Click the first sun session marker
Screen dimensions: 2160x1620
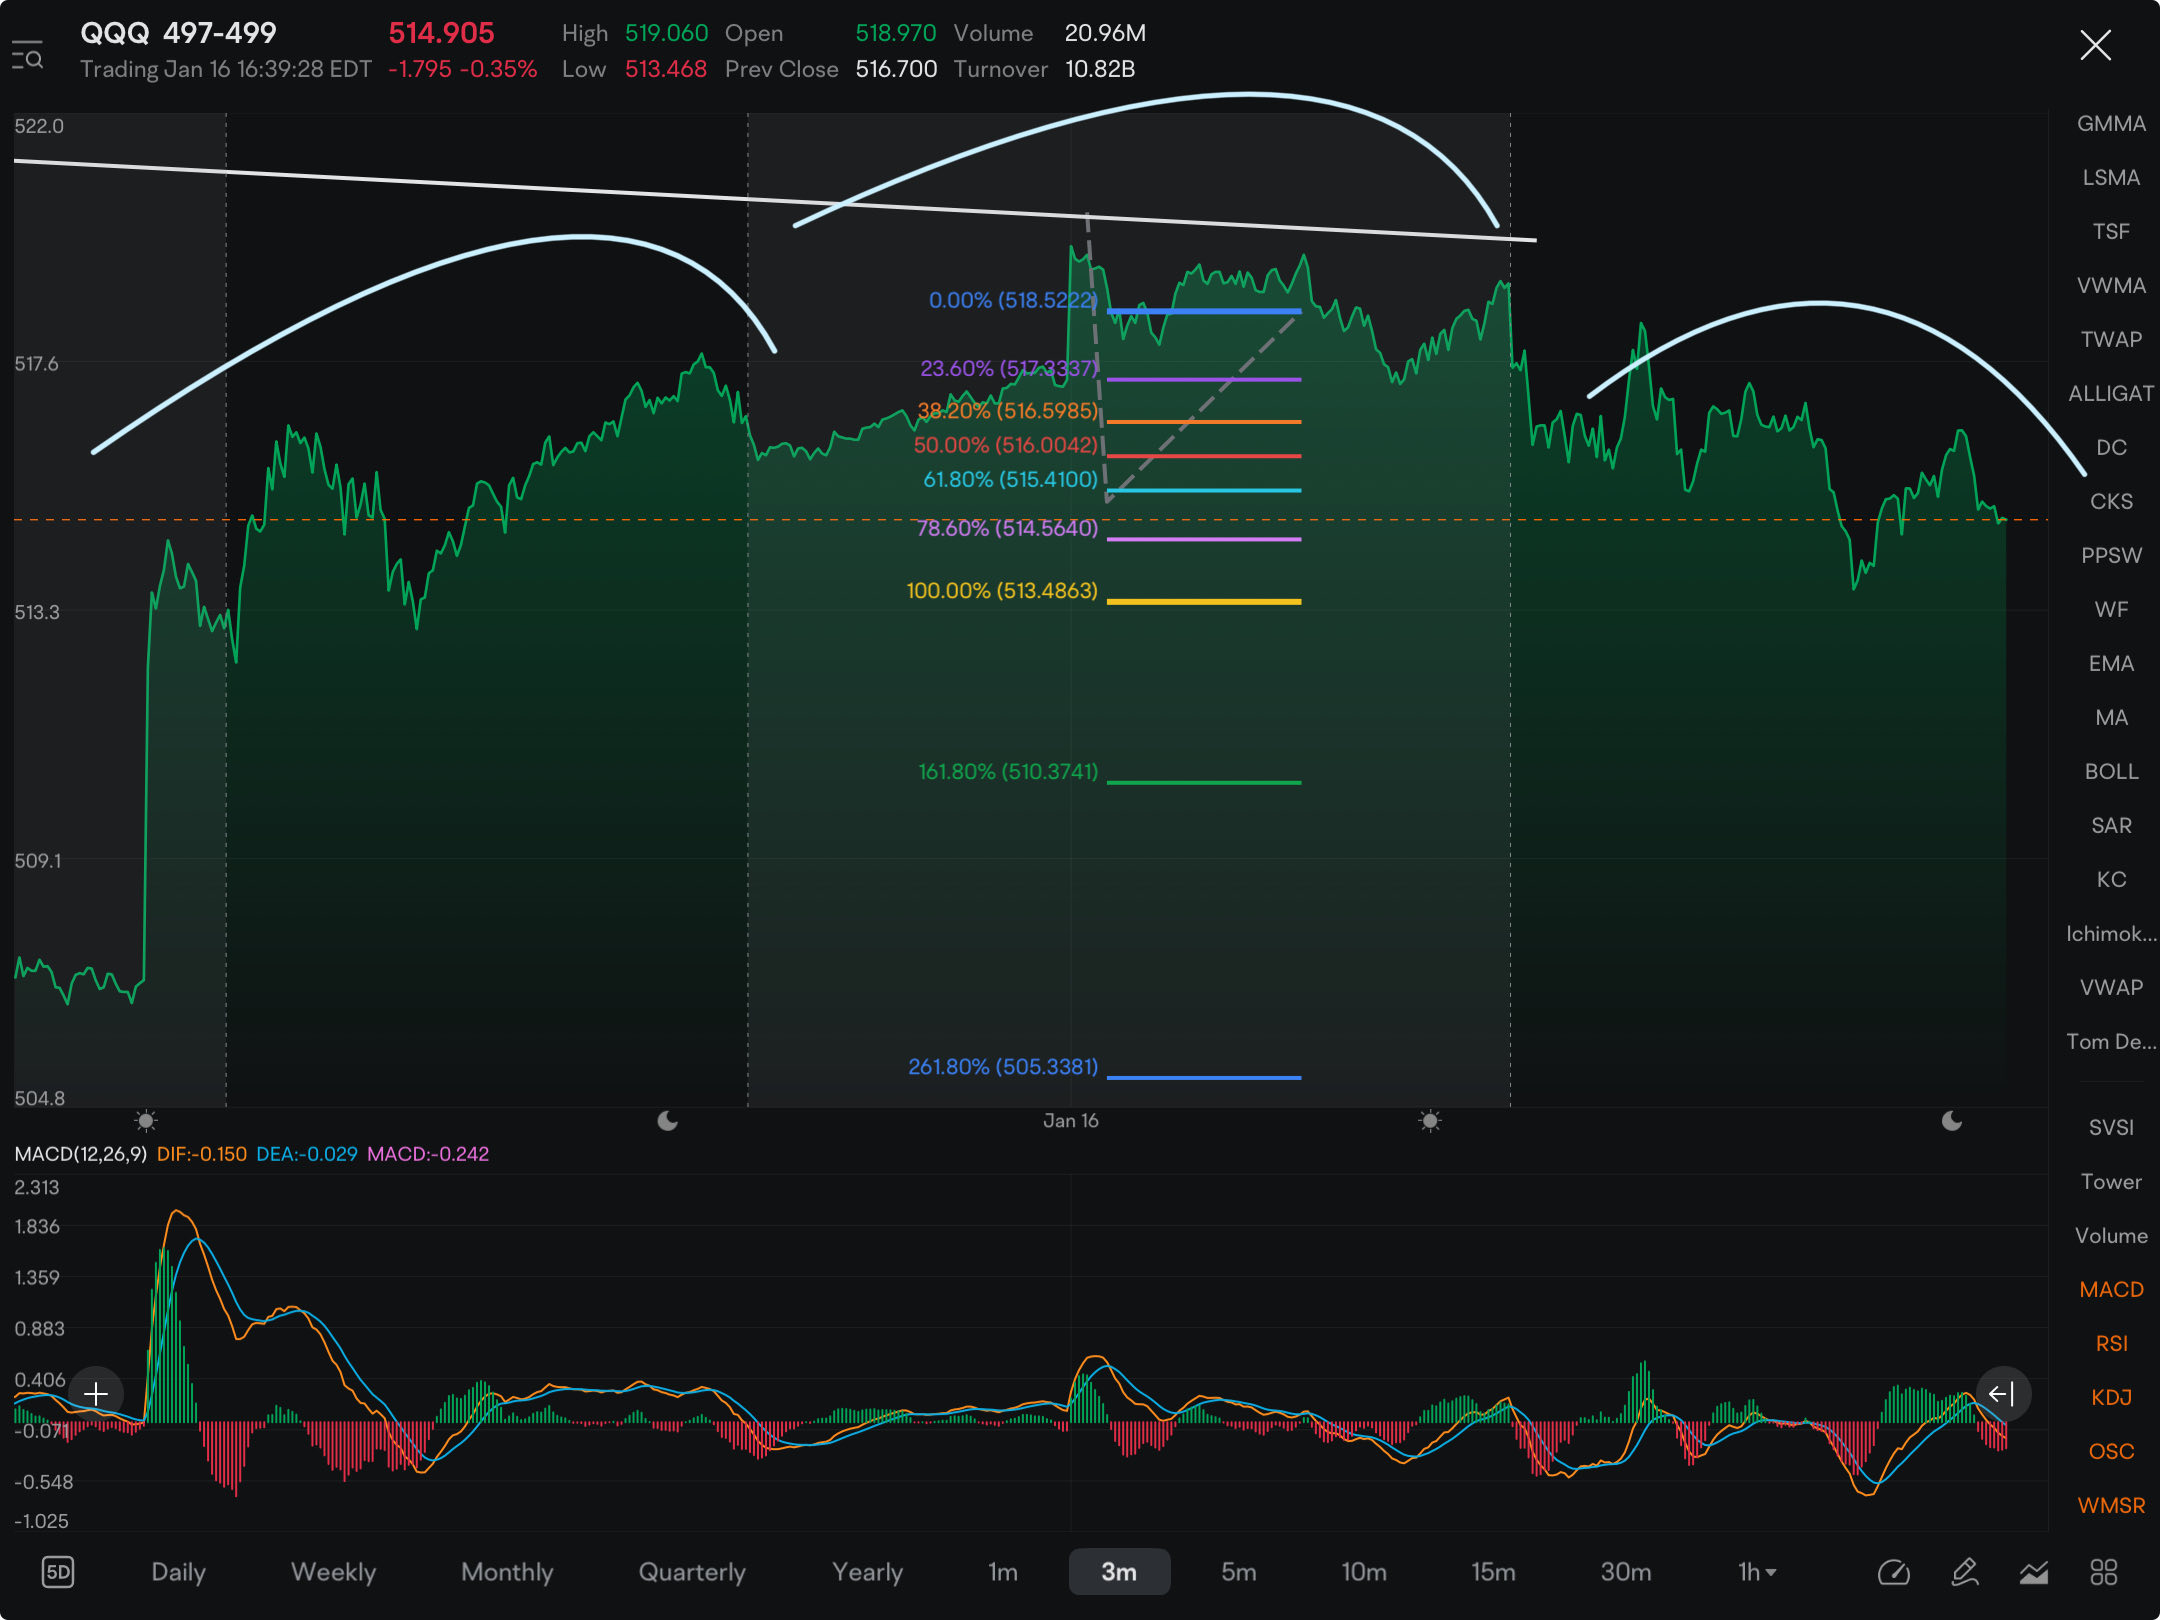pos(146,1120)
